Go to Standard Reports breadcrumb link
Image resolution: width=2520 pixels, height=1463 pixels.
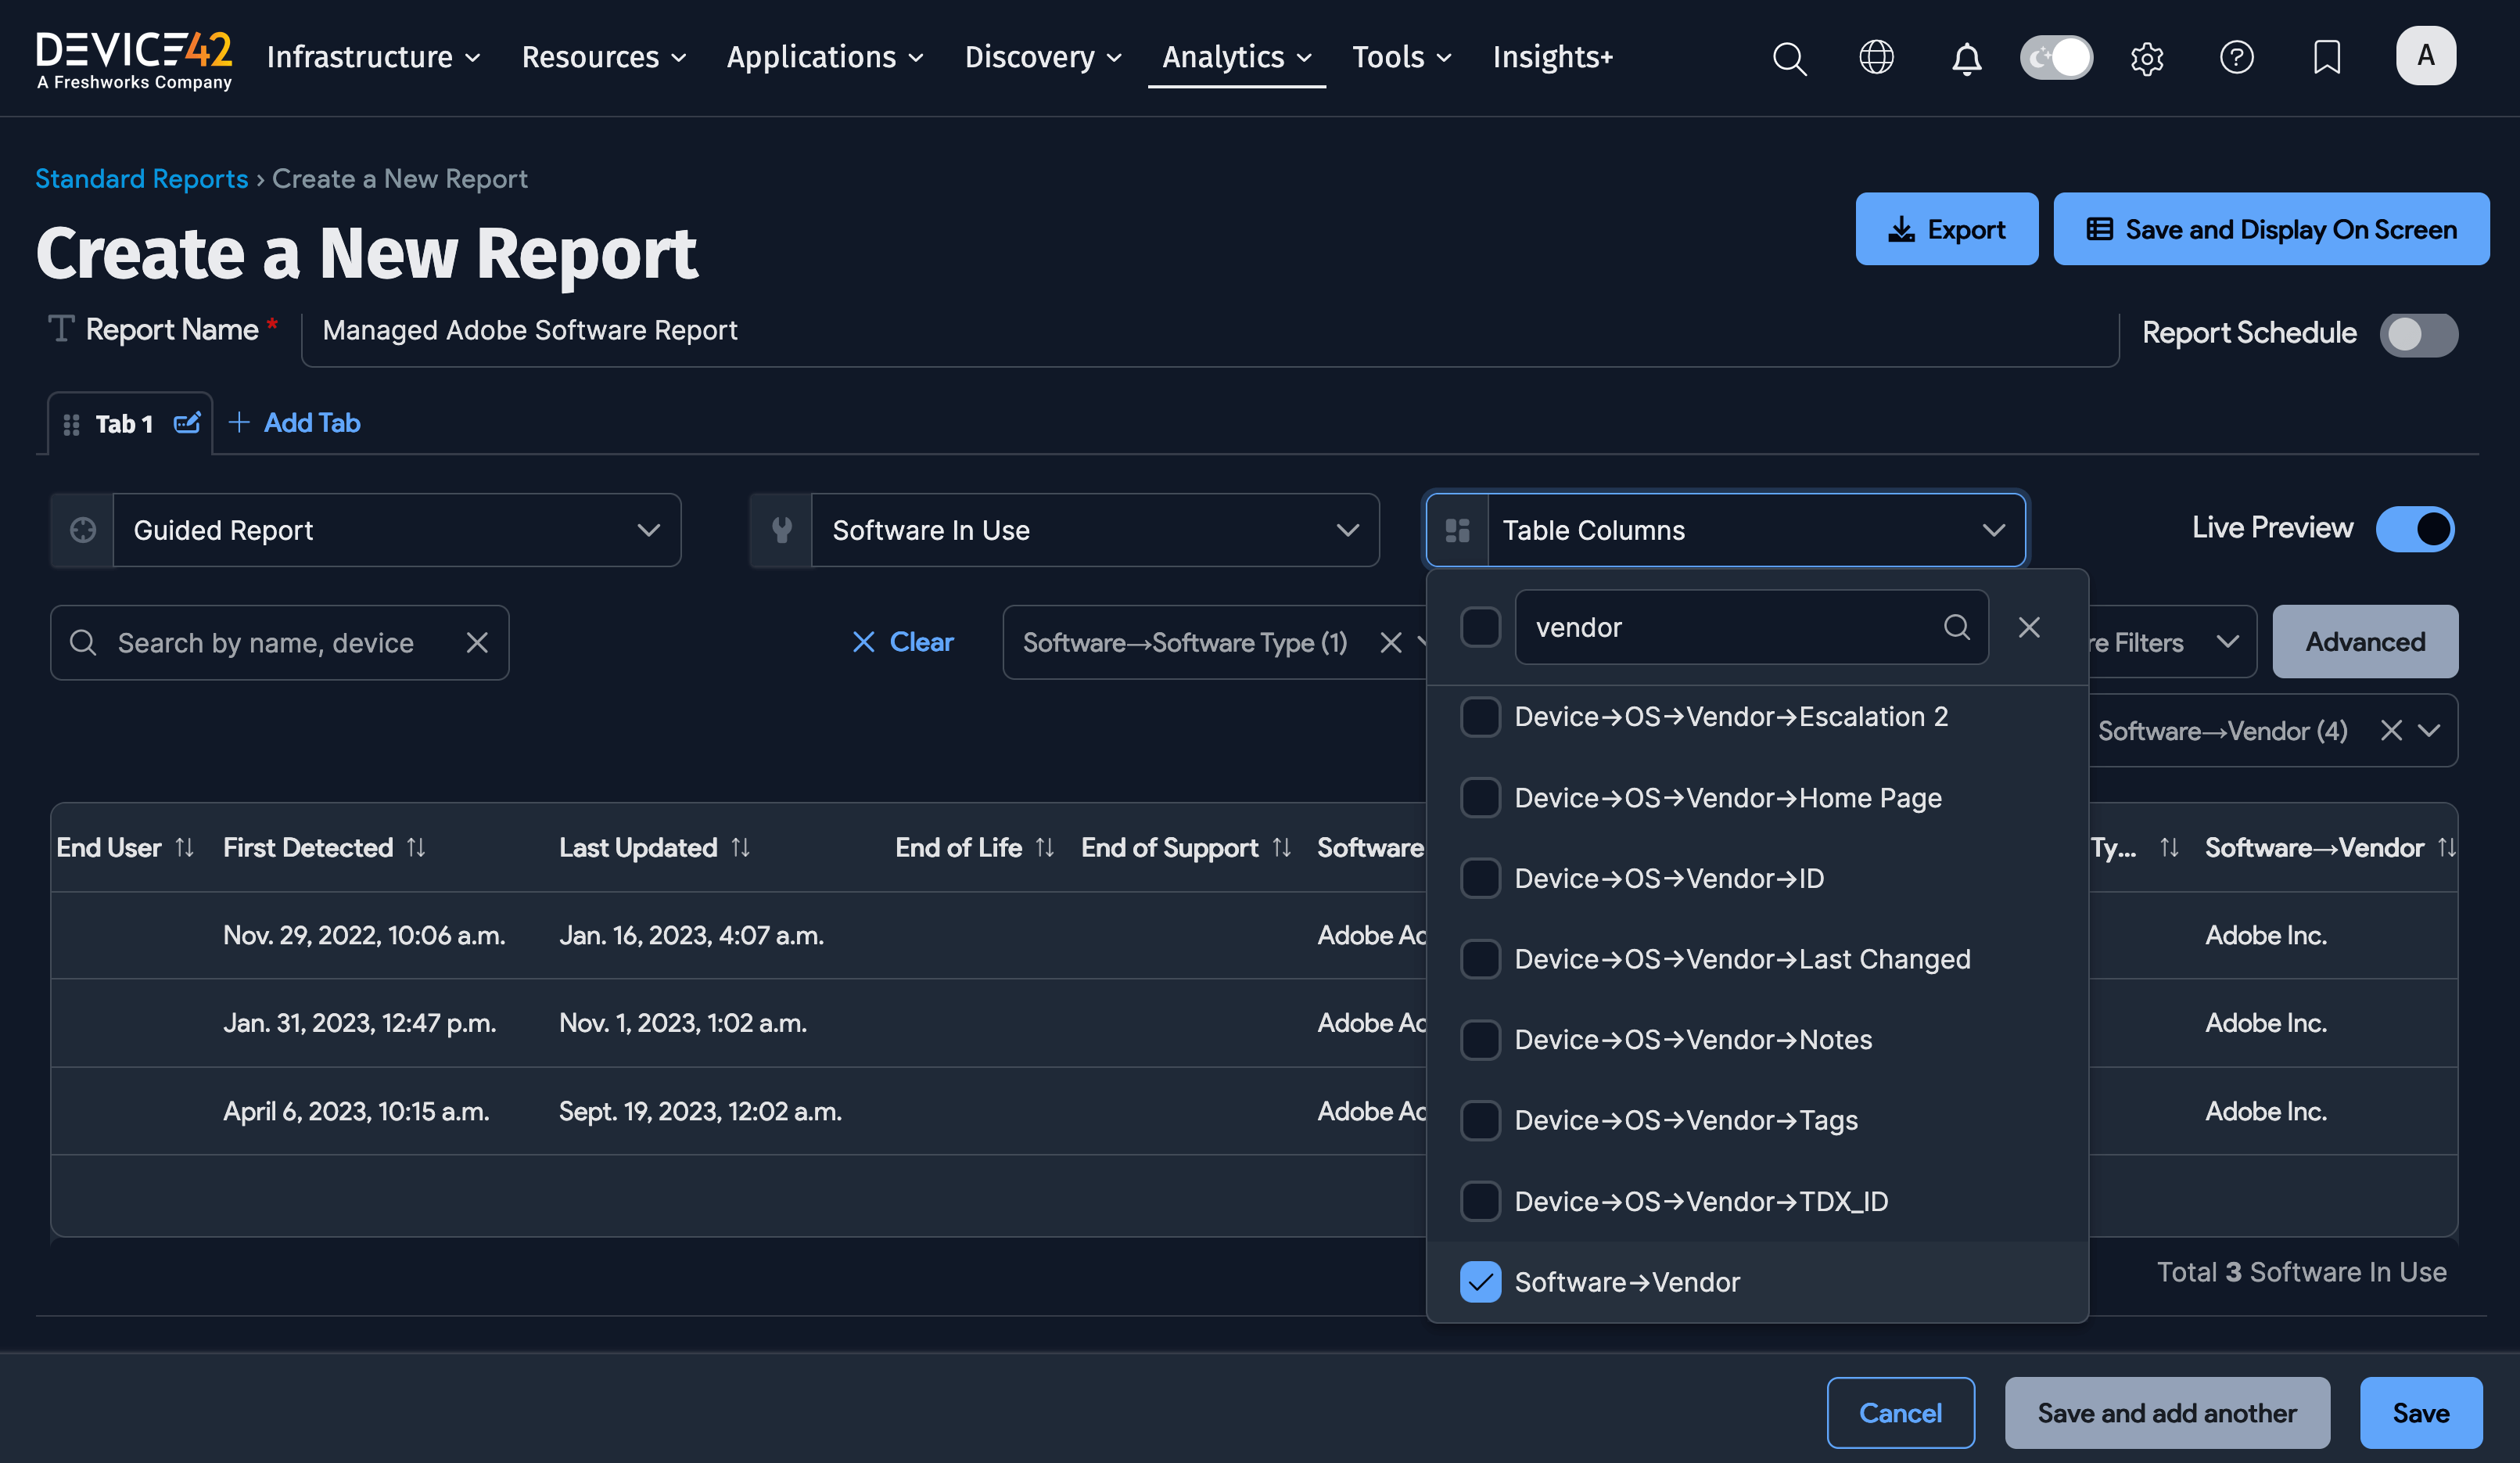tap(141, 178)
